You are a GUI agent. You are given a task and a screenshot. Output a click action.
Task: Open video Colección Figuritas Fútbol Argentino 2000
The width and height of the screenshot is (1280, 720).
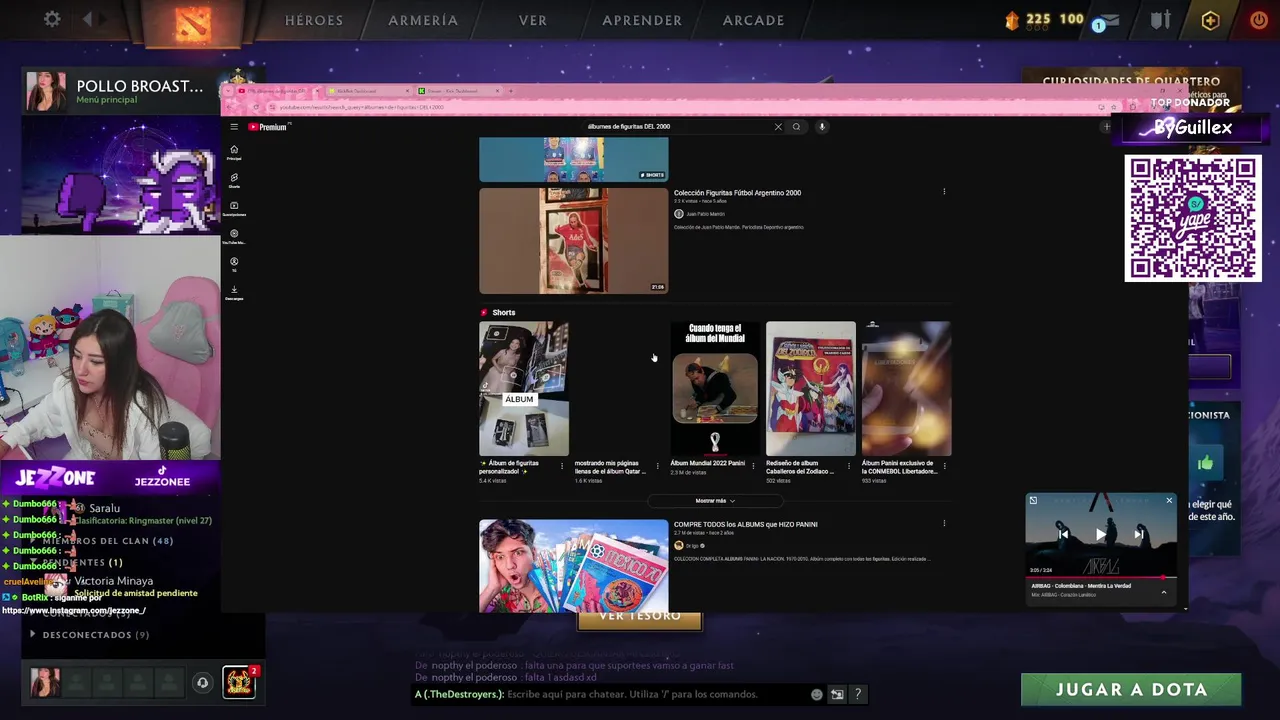(737, 193)
